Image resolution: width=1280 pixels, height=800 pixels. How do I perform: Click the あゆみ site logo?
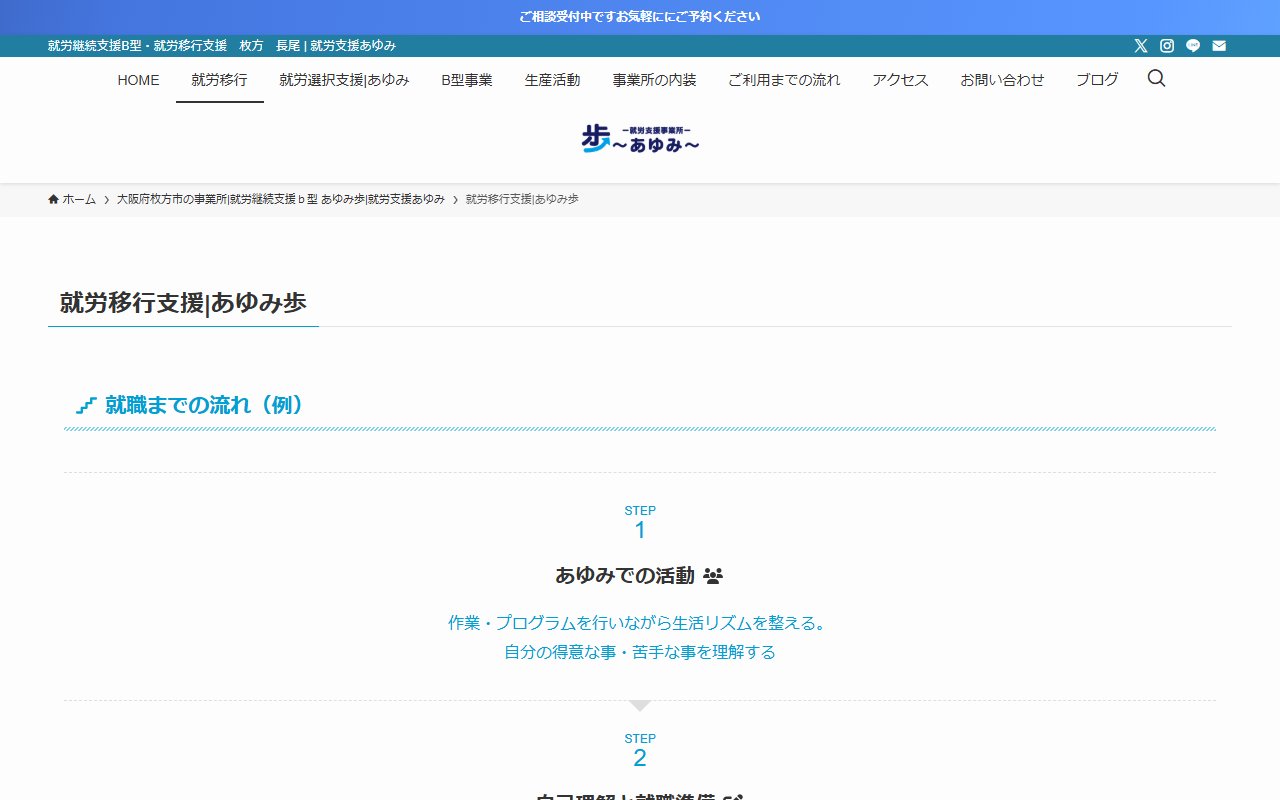tap(640, 139)
